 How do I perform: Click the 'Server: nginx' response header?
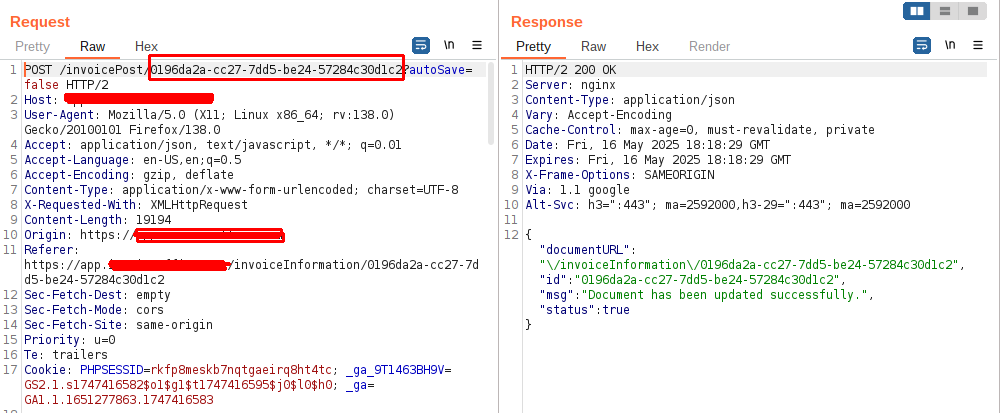point(570,85)
